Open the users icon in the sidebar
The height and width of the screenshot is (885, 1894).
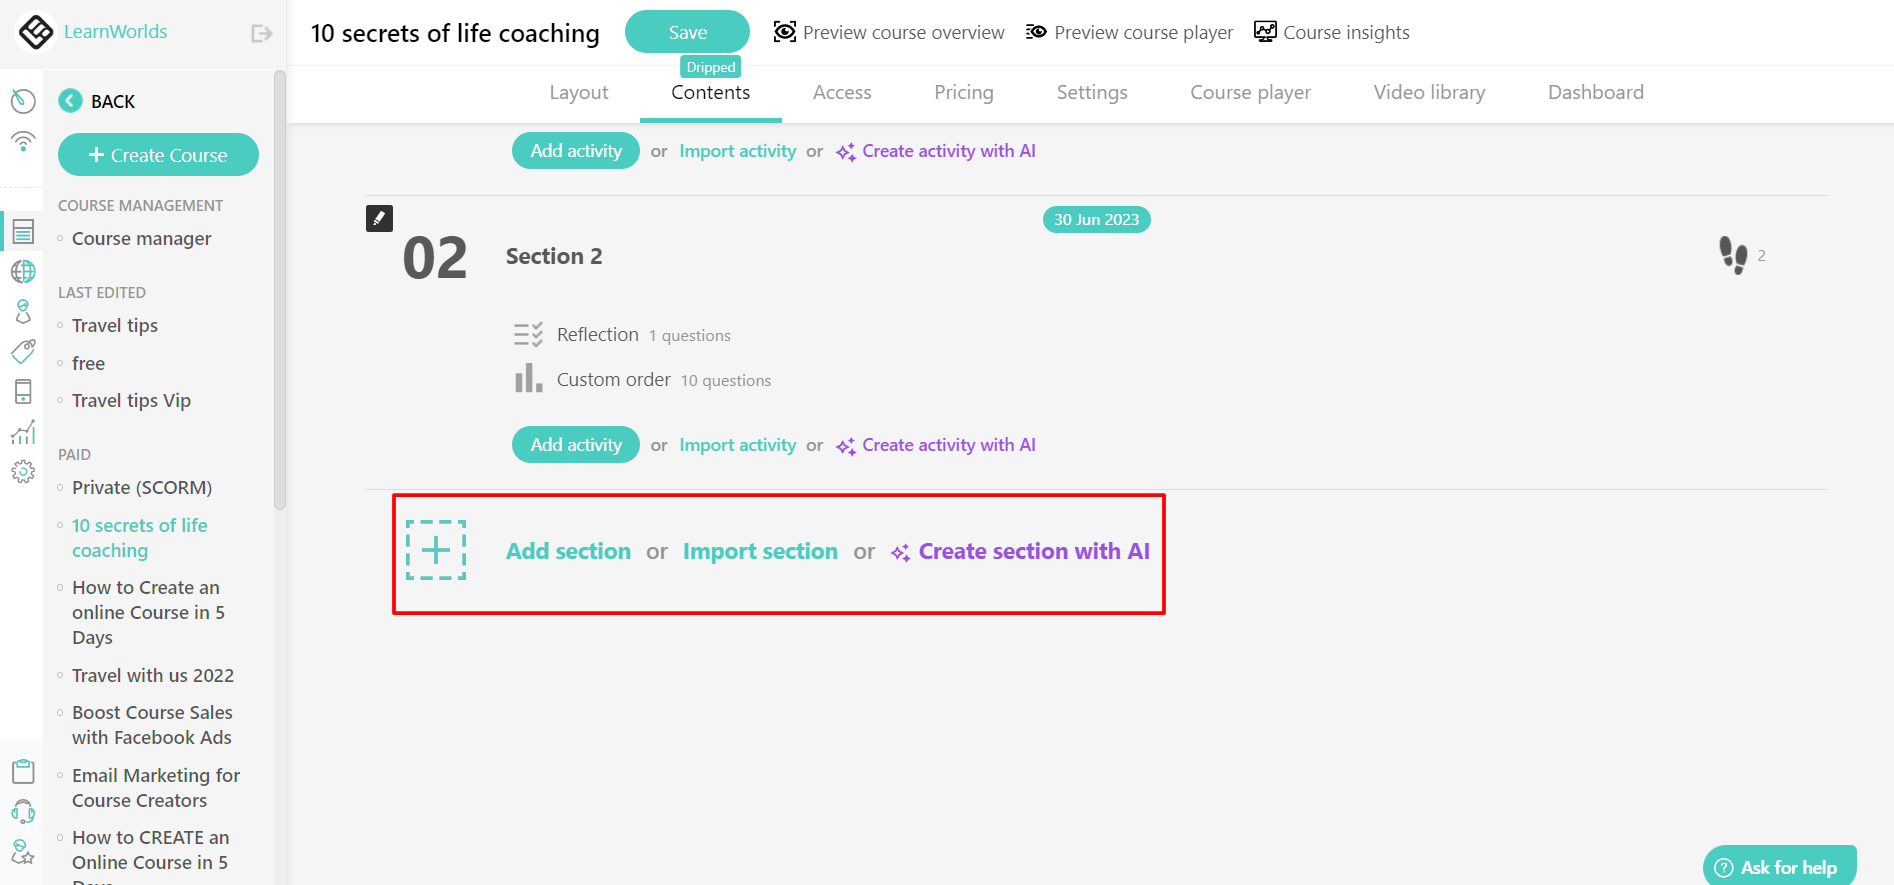pos(23,311)
